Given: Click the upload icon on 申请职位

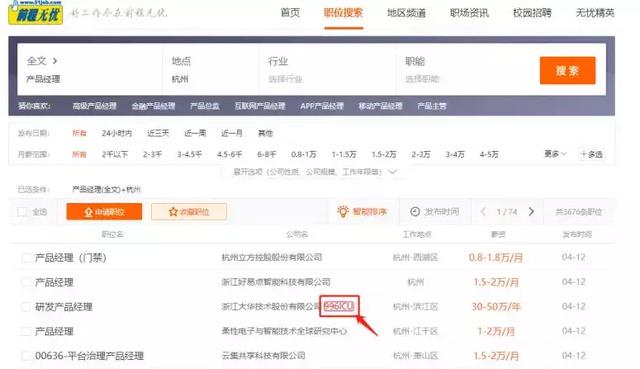Looking at the screenshot, I should click(88, 212).
